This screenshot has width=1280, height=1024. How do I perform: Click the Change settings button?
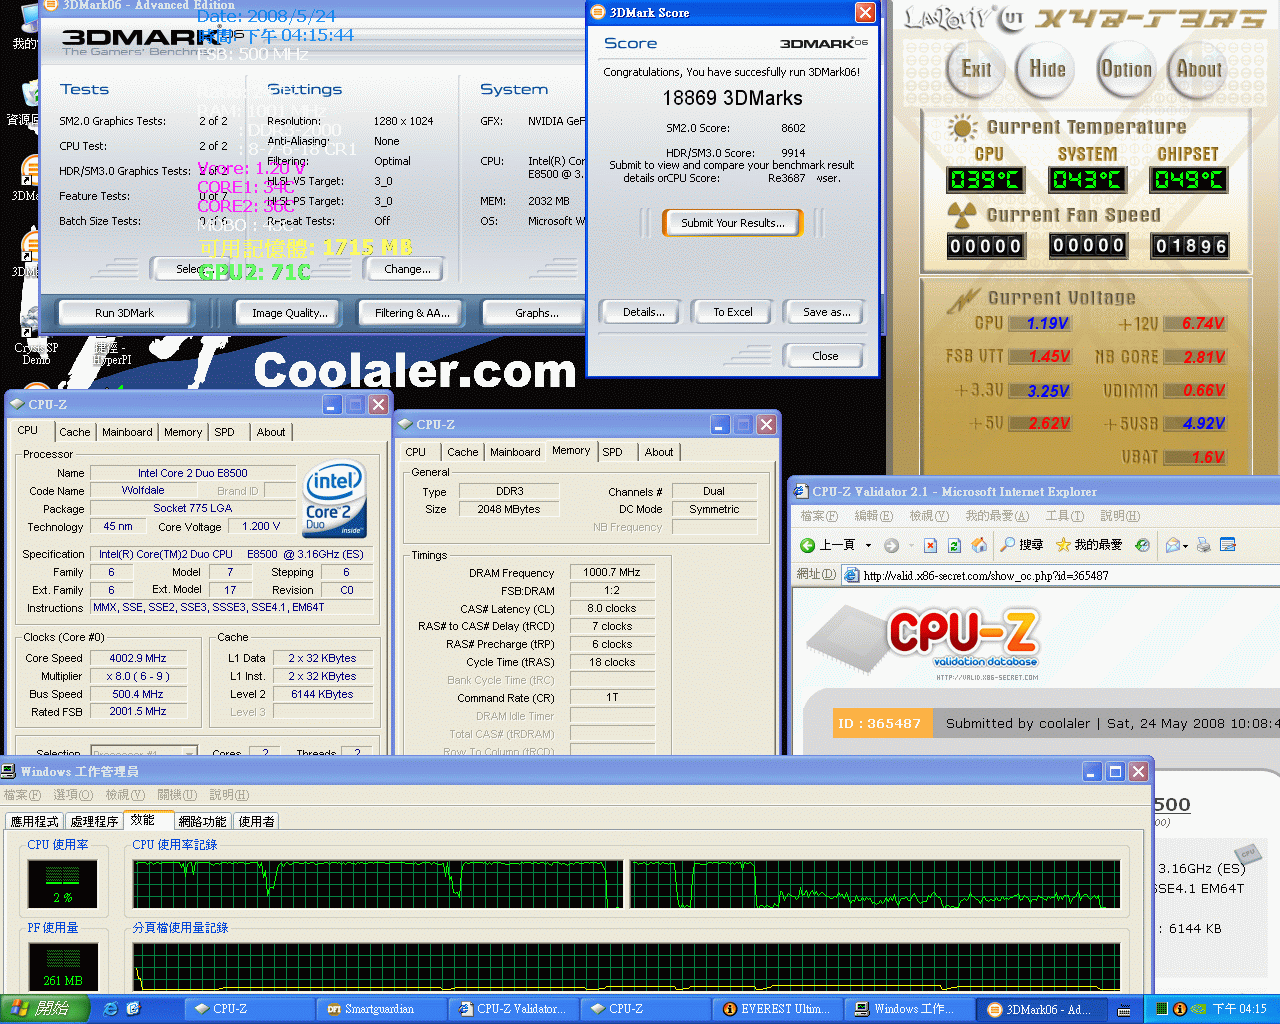pos(407,269)
